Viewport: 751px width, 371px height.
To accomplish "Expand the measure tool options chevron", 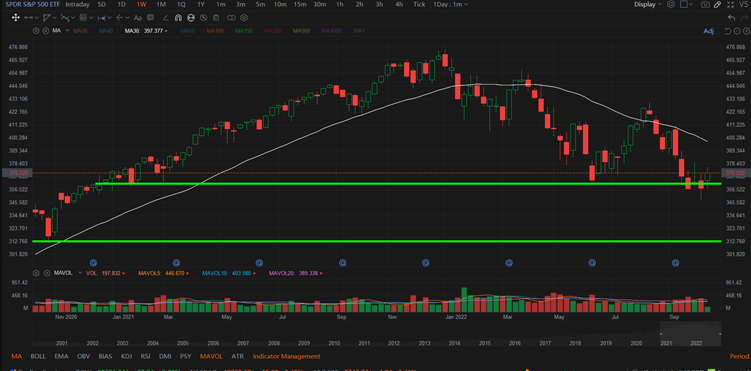I will point(110,18).
